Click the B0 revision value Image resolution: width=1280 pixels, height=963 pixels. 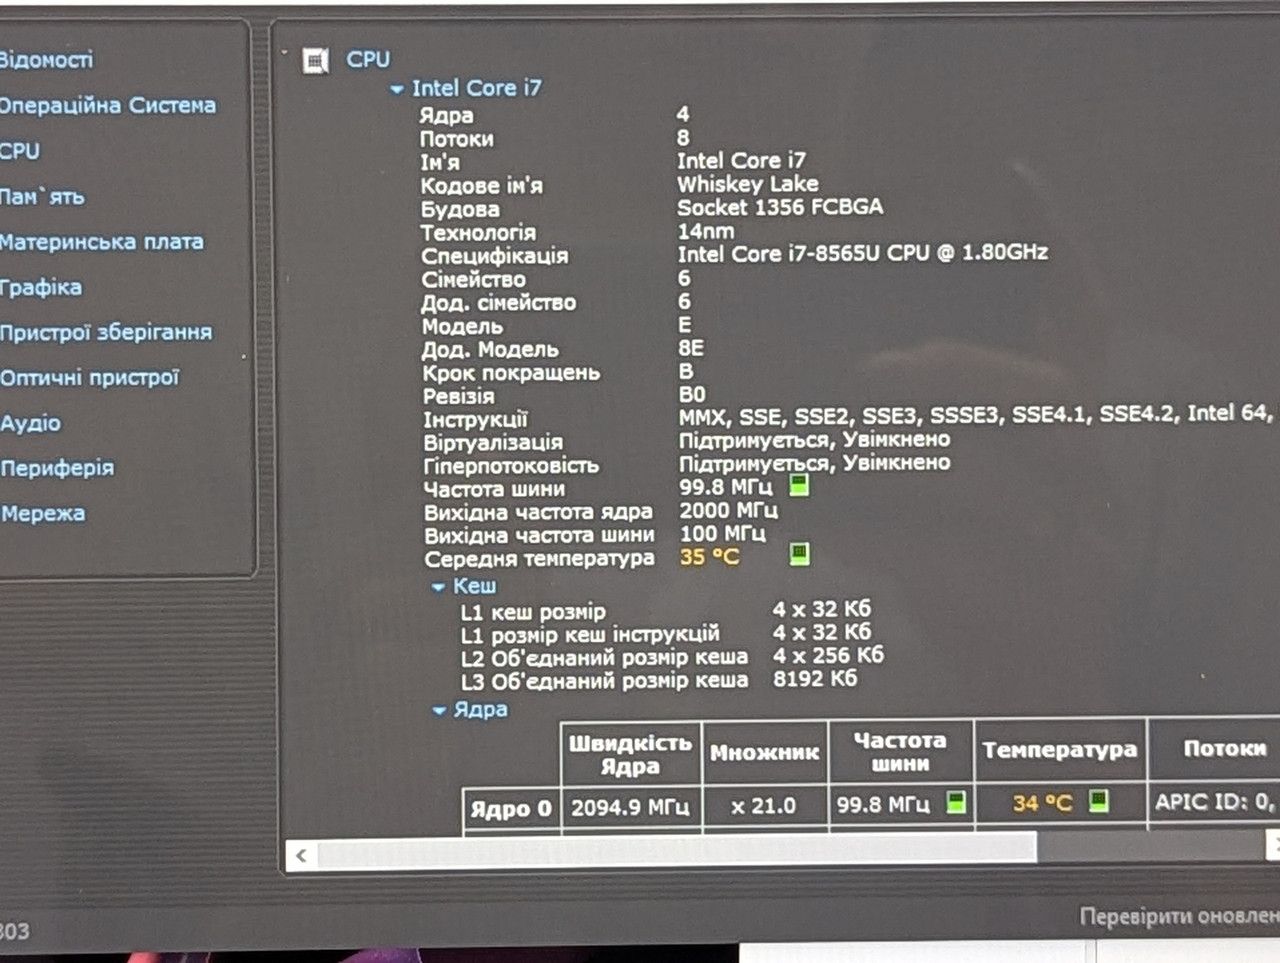pyautogui.click(x=692, y=394)
